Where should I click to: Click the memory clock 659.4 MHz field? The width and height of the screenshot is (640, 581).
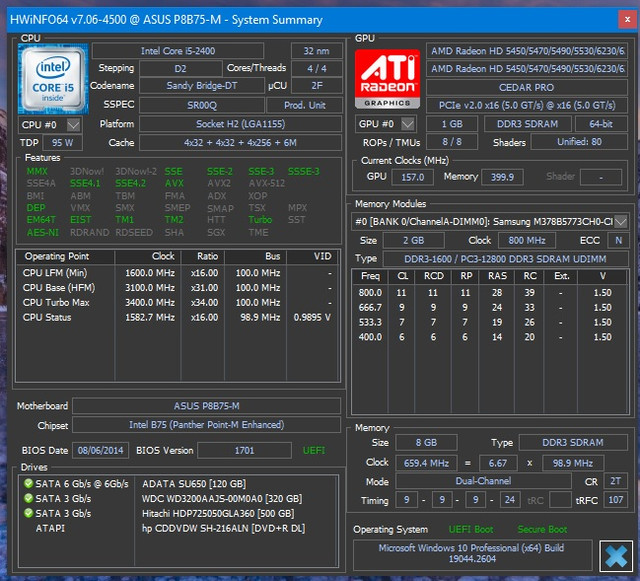pyautogui.click(x=426, y=463)
